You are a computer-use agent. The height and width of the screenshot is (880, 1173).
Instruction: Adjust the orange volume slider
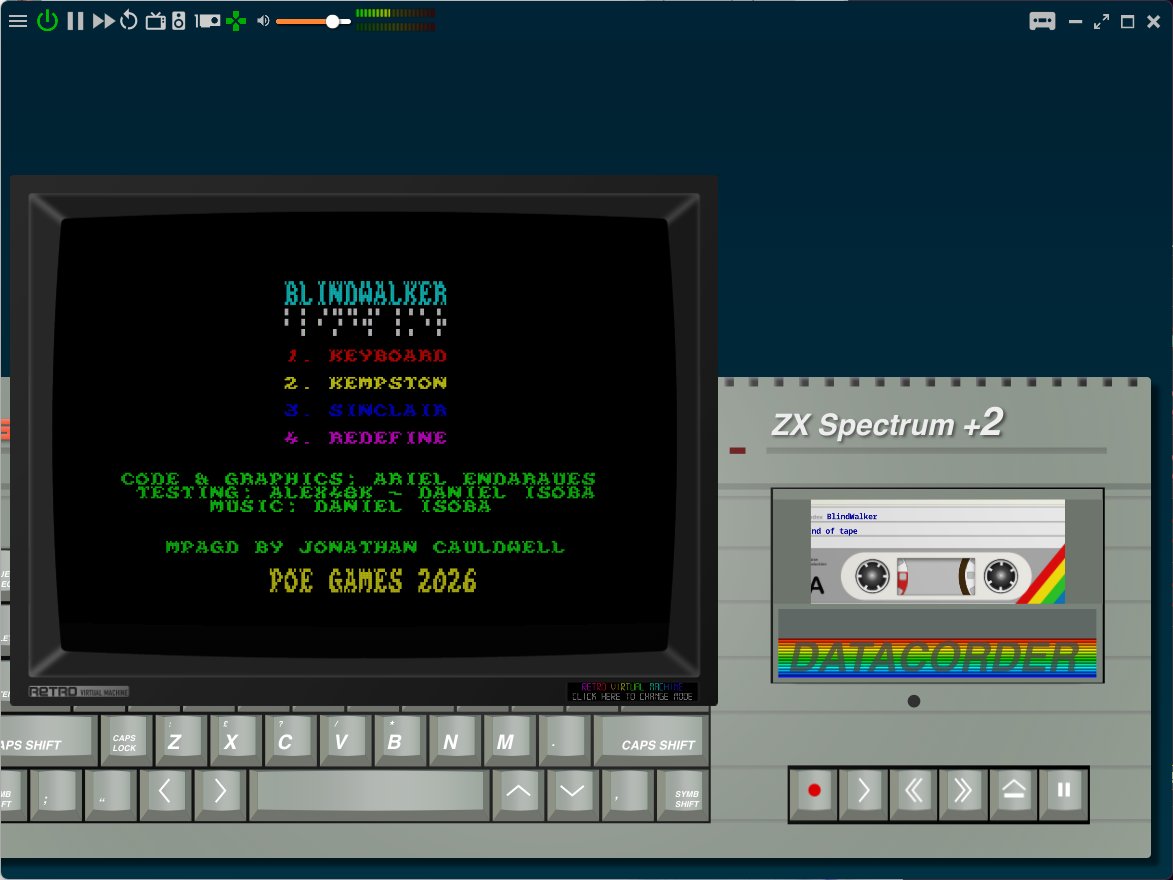313,22
